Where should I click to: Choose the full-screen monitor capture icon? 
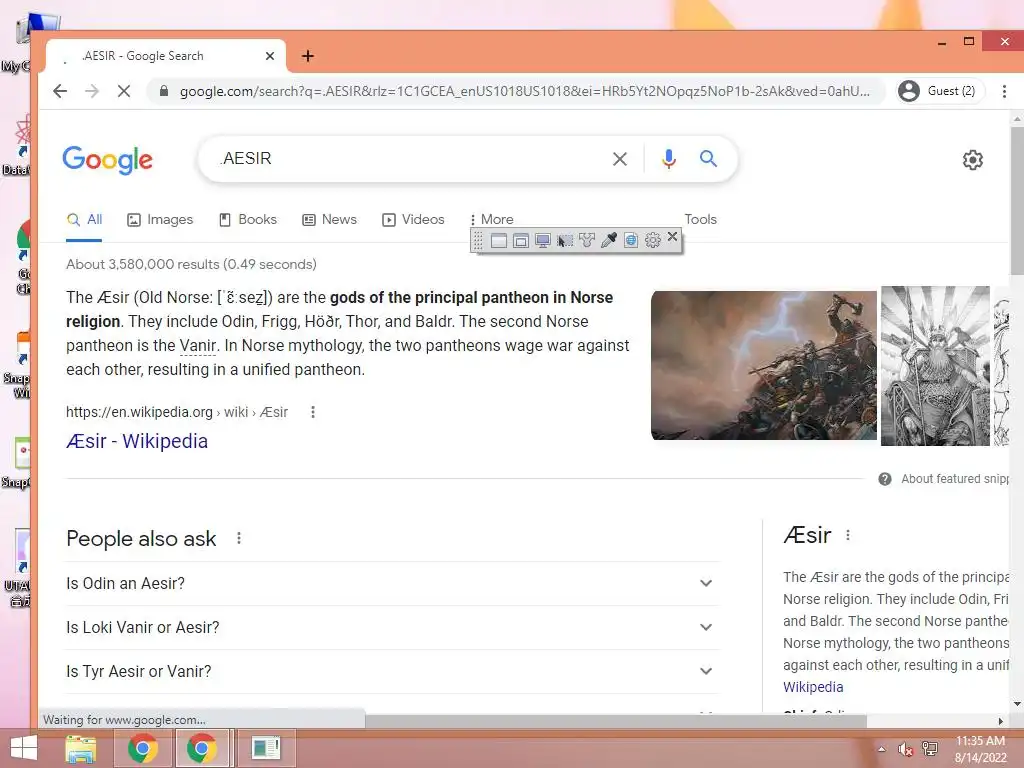click(543, 241)
